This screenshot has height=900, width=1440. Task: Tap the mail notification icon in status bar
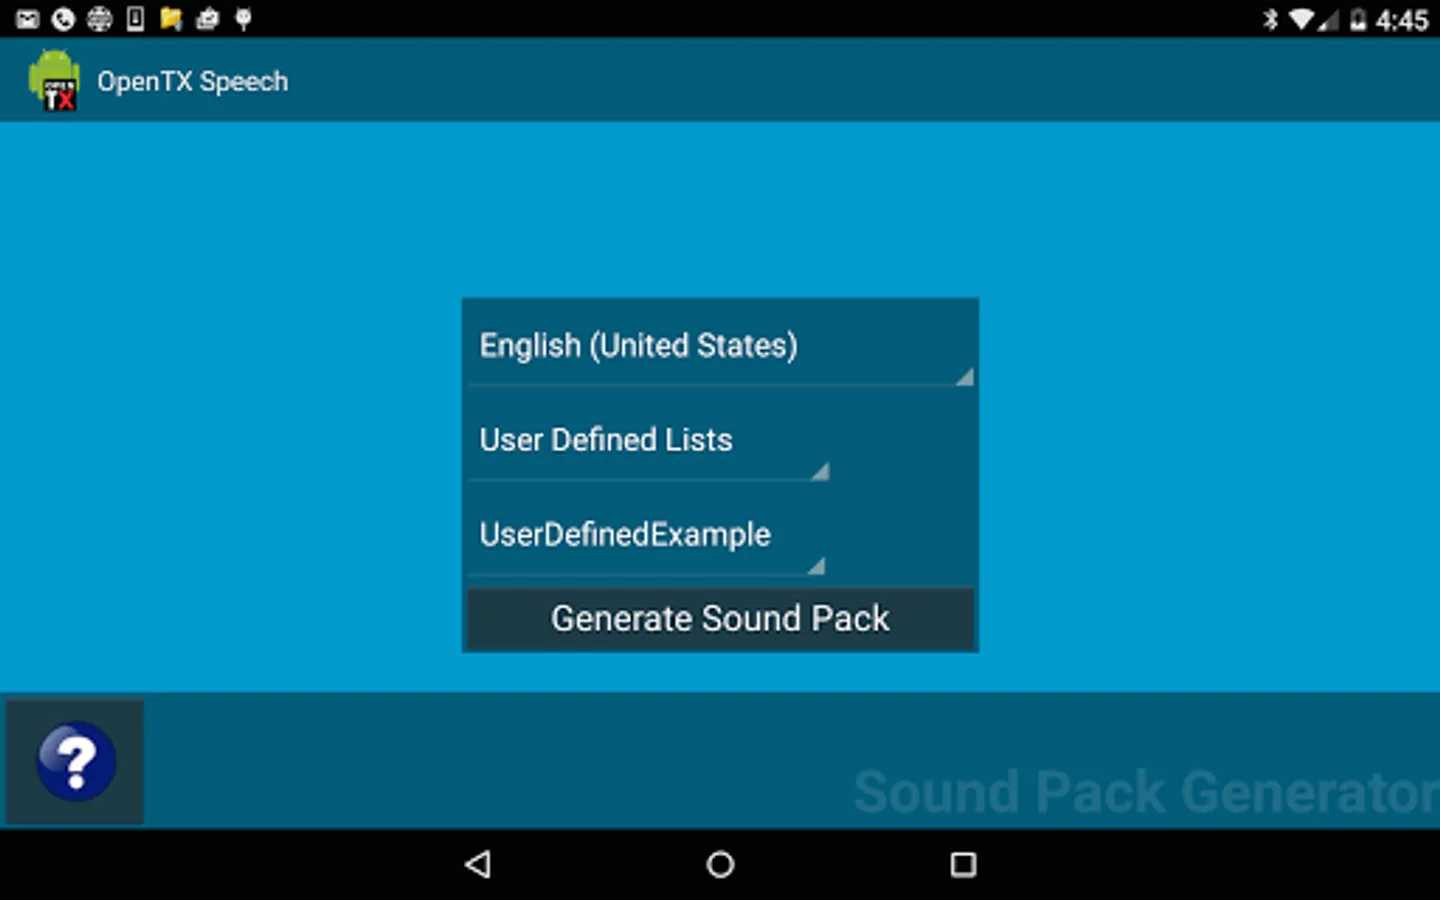[27, 19]
